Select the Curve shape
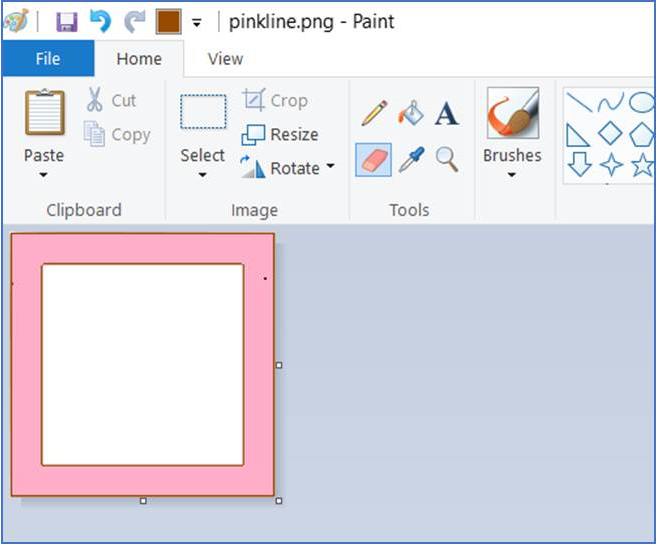 tap(610, 102)
